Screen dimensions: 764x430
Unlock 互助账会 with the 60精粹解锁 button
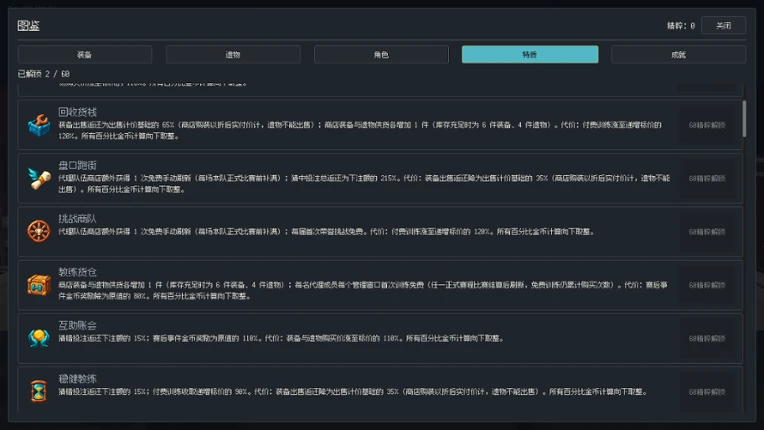coord(707,338)
